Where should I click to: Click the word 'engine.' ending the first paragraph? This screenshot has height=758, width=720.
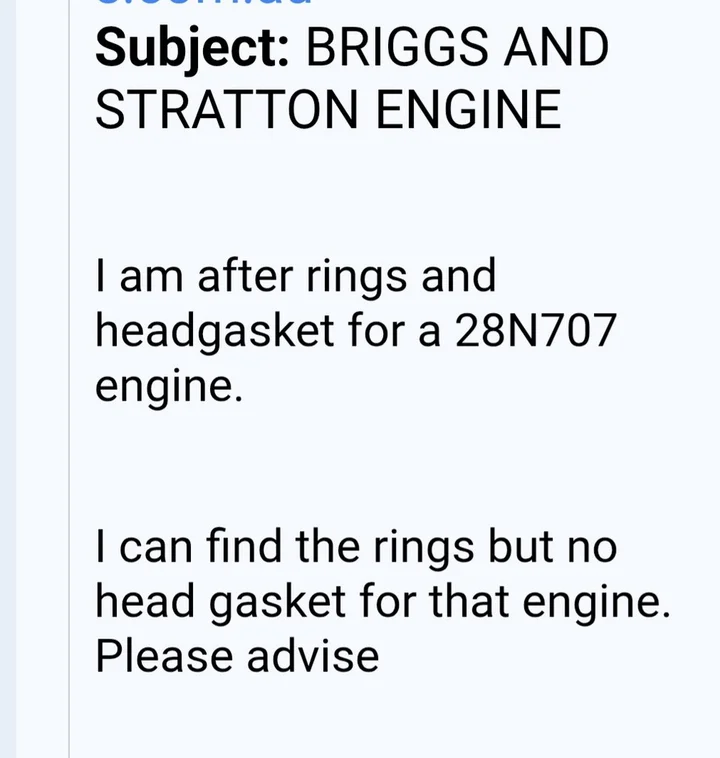pos(169,387)
